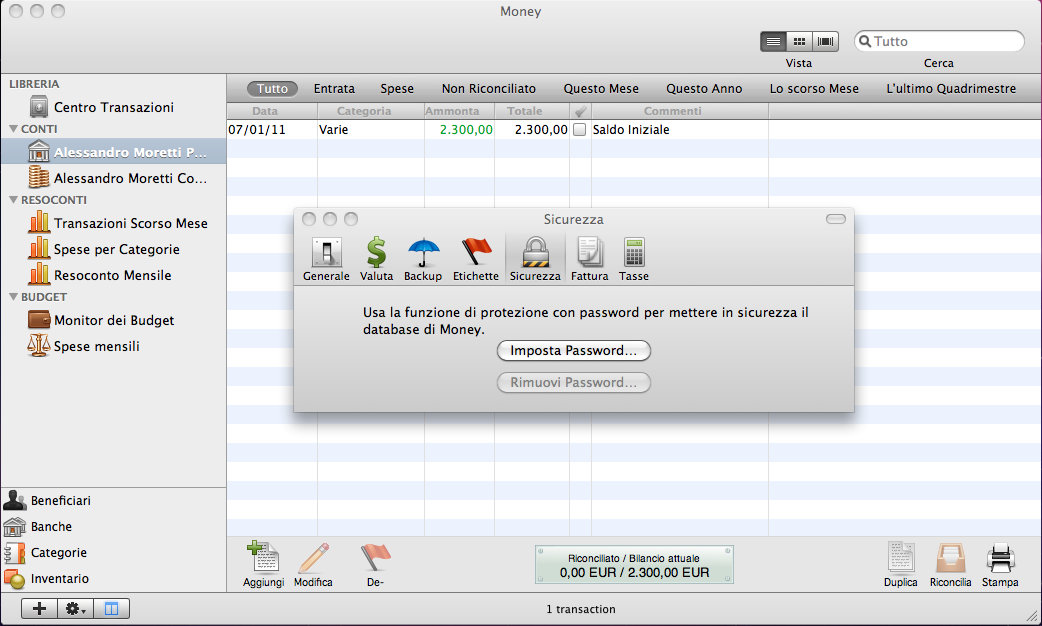
Task: Select the Sicurezza padlock preferences pane
Action: point(535,259)
